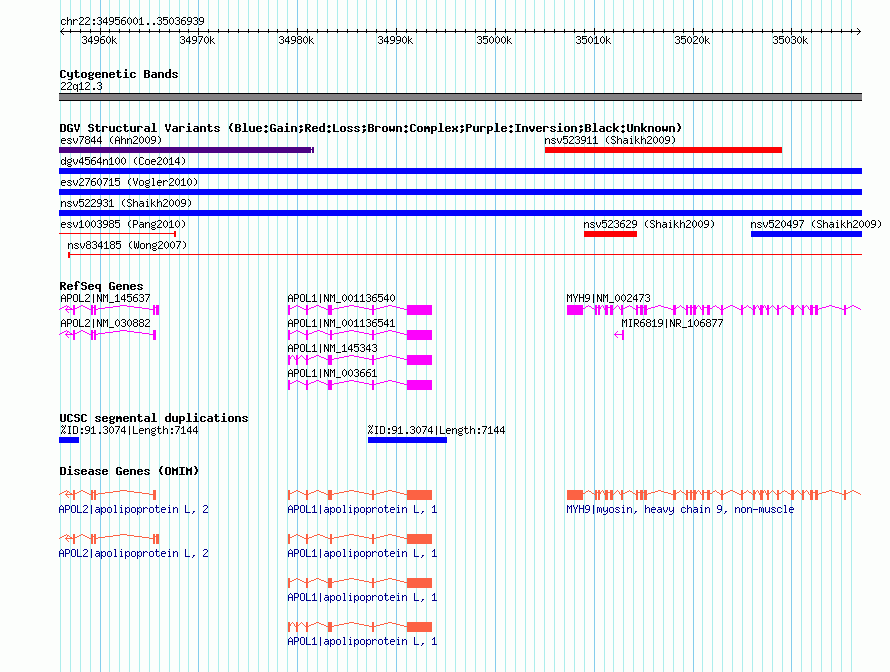Image resolution: width=890 pixels, height=672 pixels.
Task: Select the esv1003985 (Pang2010) thin red line
Action: point(117,234)
